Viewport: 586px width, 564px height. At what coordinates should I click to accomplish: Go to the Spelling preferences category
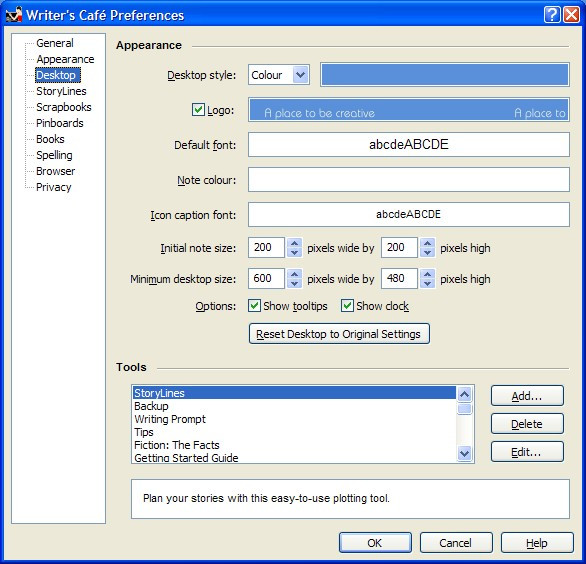[x=54, y=155]
